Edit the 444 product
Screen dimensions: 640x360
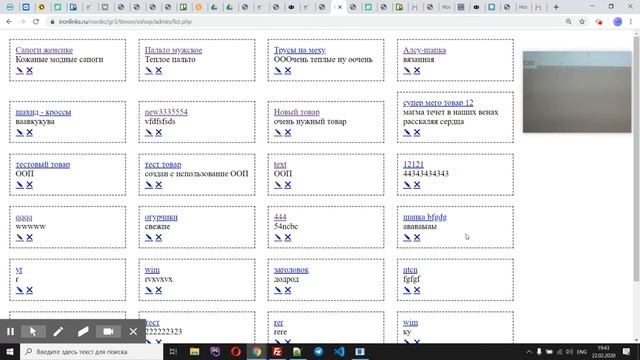tap(278, 238)
